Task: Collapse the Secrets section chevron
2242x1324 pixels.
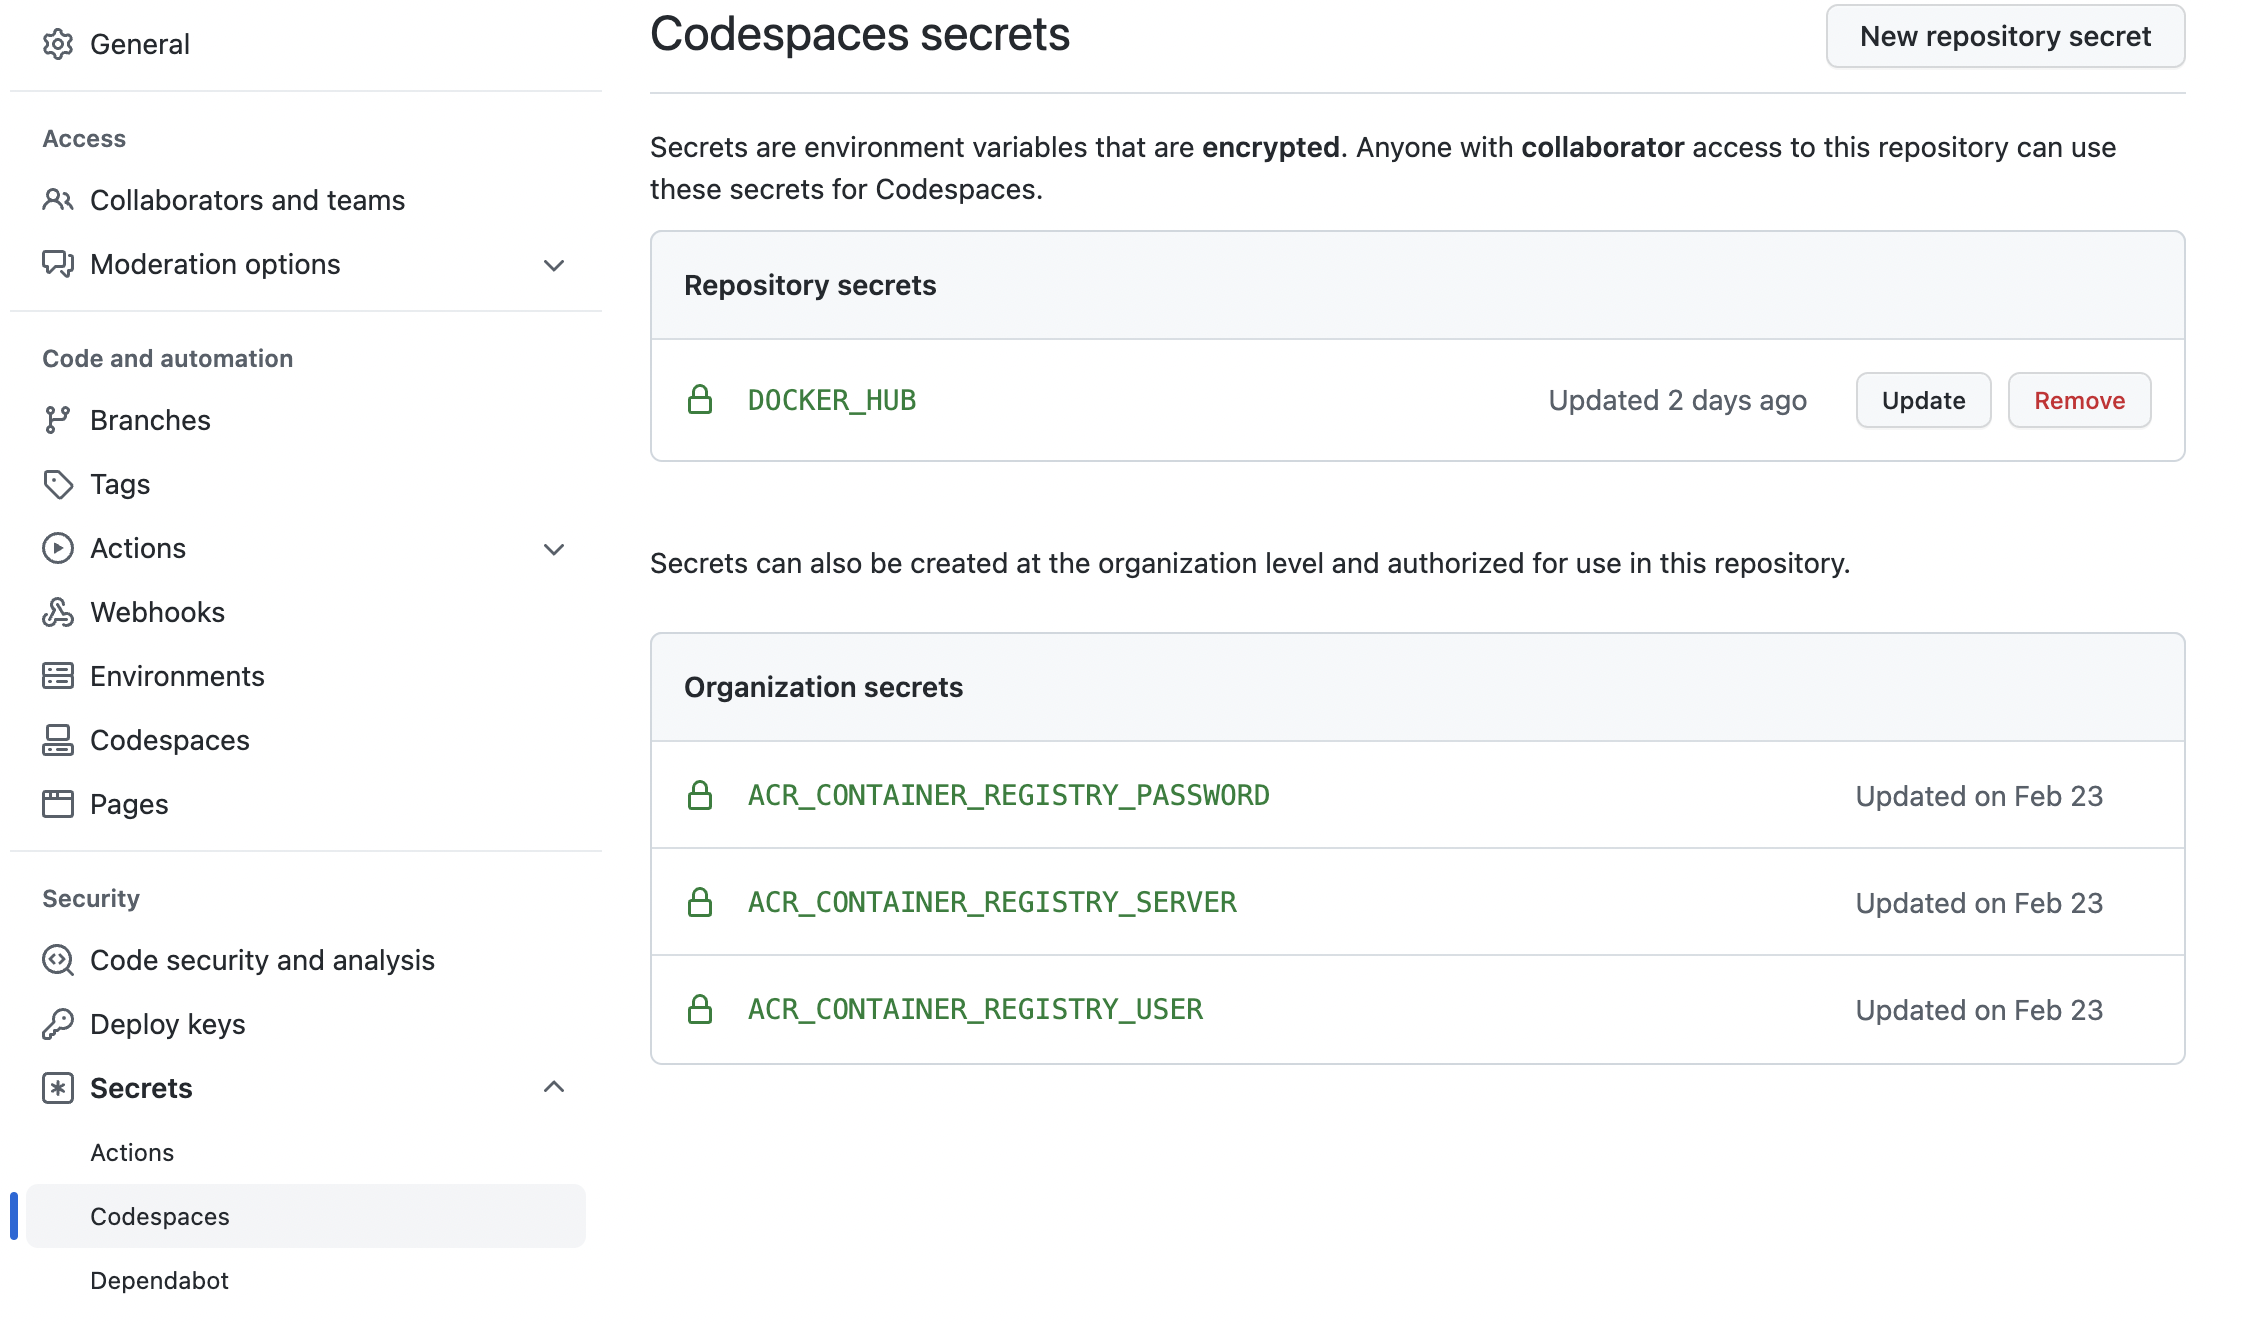Action: point(554,1087)
